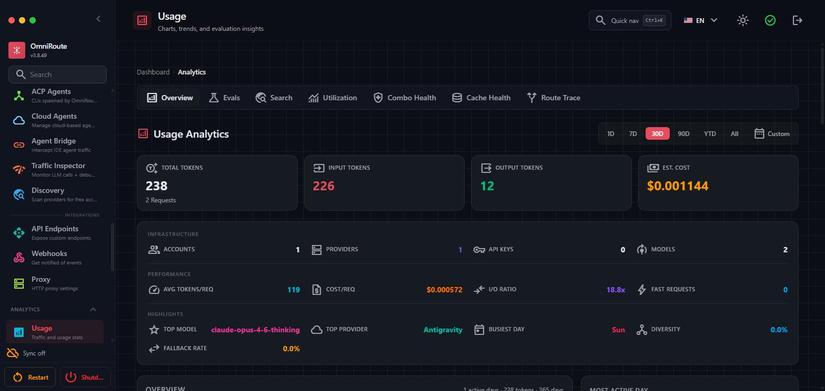
Task: Click the Fast Requests lightning icon
Action: 641,289
